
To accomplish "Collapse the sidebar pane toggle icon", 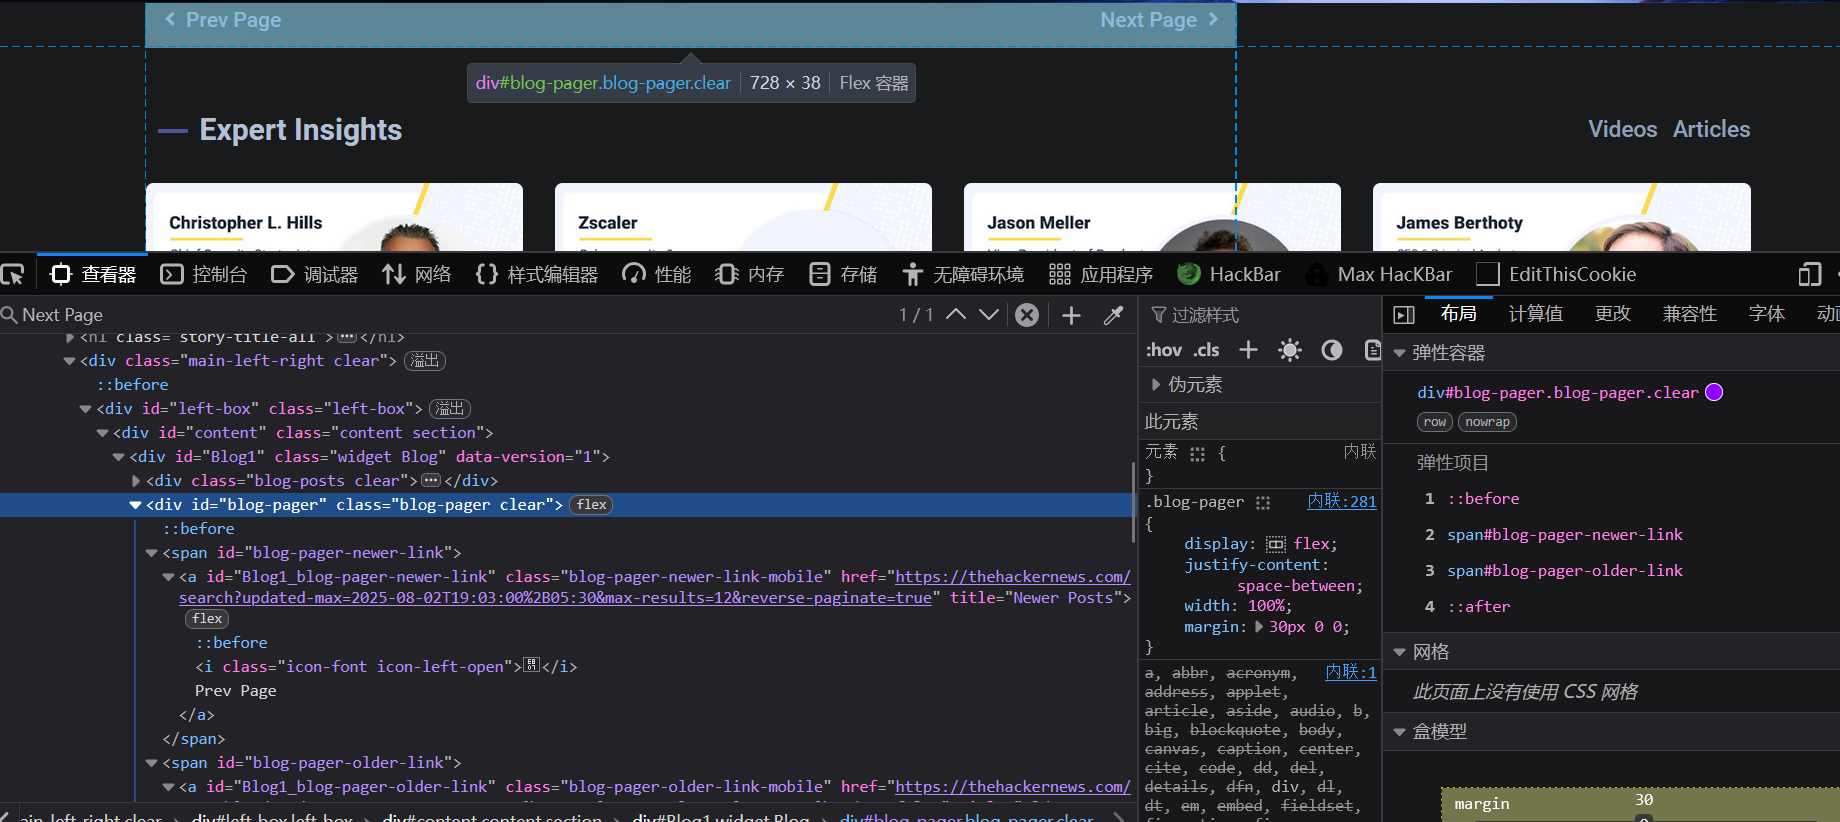I will 1404,315.
